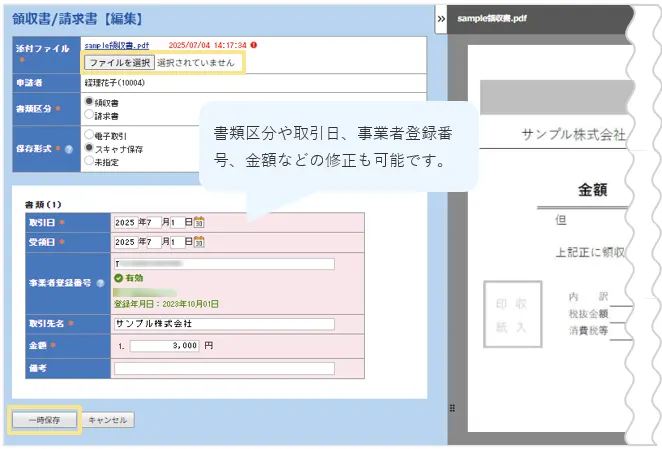Select the 領収書 radio button

point(90,101)
